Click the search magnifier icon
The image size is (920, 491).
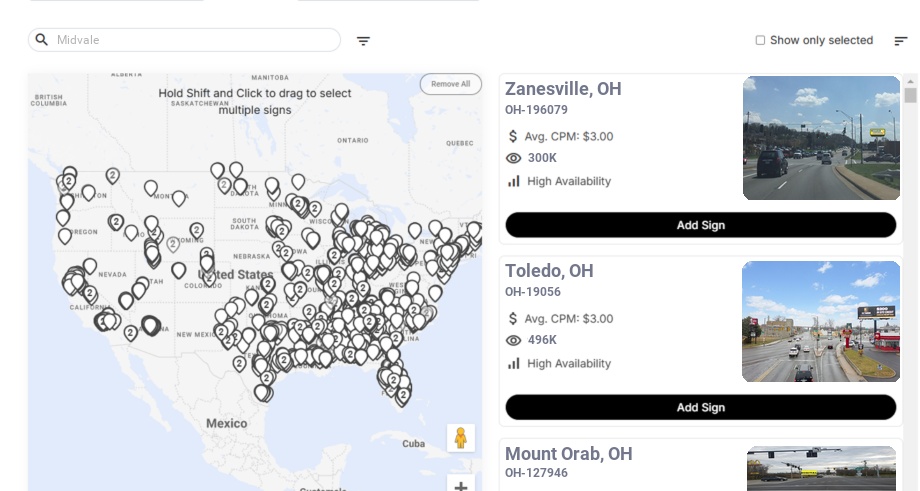pyautogui.click(x=42, y=40)
